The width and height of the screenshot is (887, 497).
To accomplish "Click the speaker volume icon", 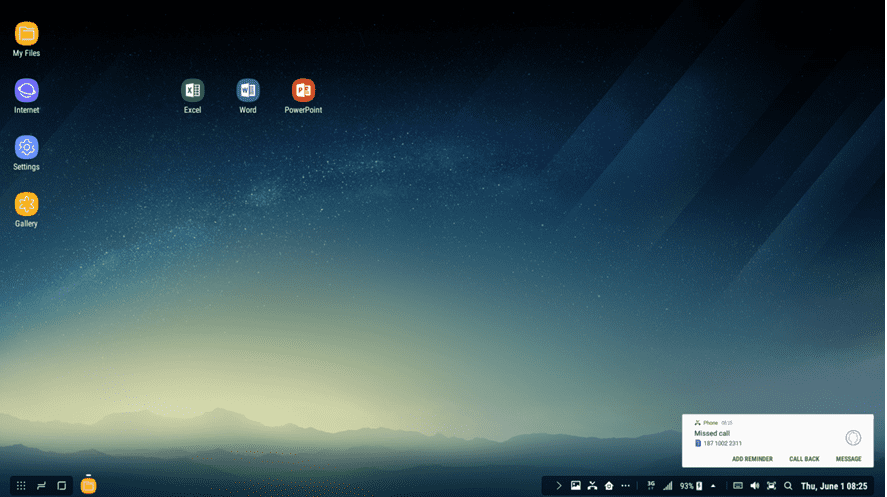I will tap(755, 486).
